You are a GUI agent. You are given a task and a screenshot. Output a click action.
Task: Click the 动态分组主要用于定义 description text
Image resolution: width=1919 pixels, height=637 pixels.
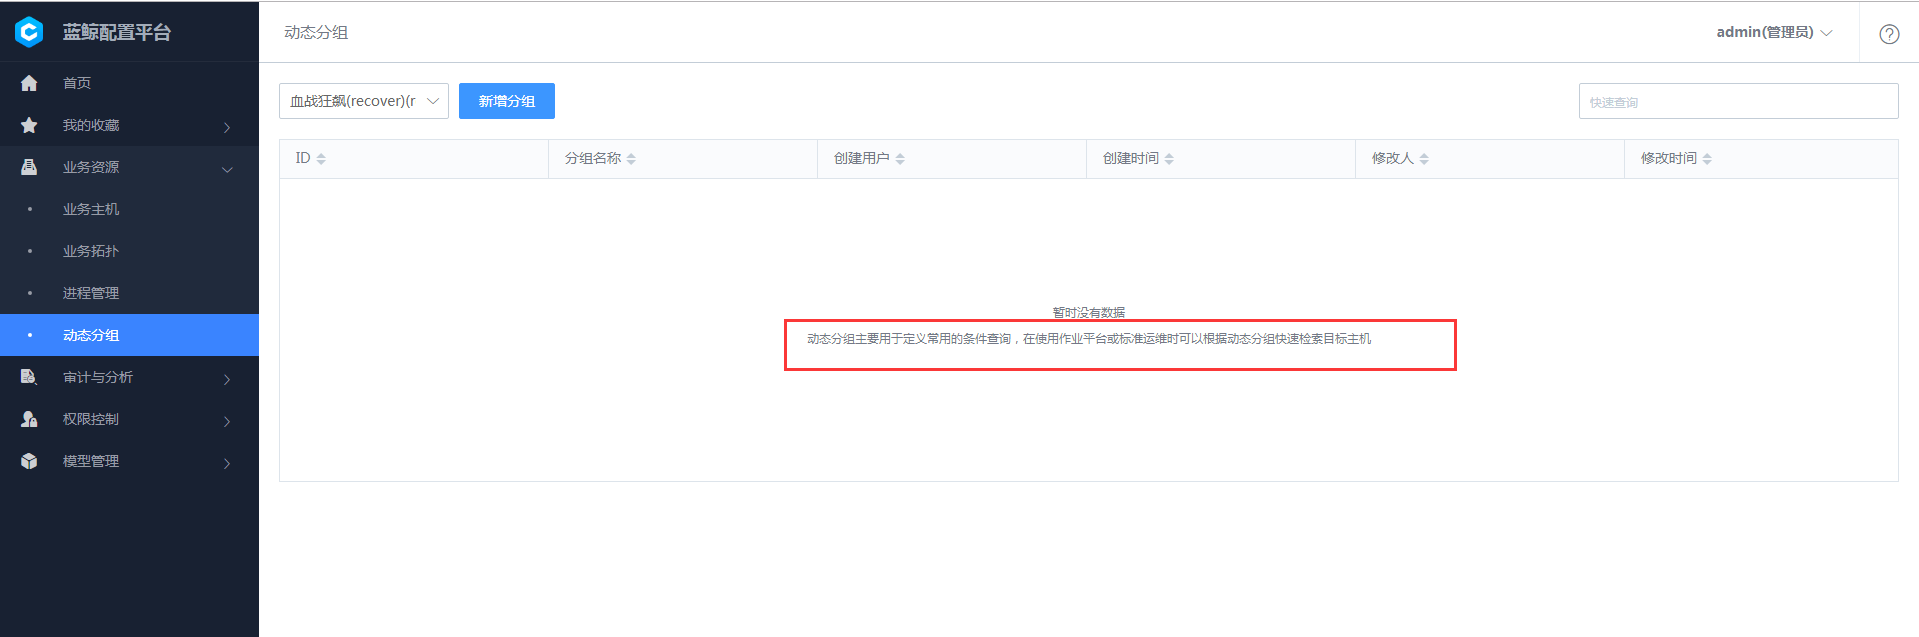(x=1089, y=339)
